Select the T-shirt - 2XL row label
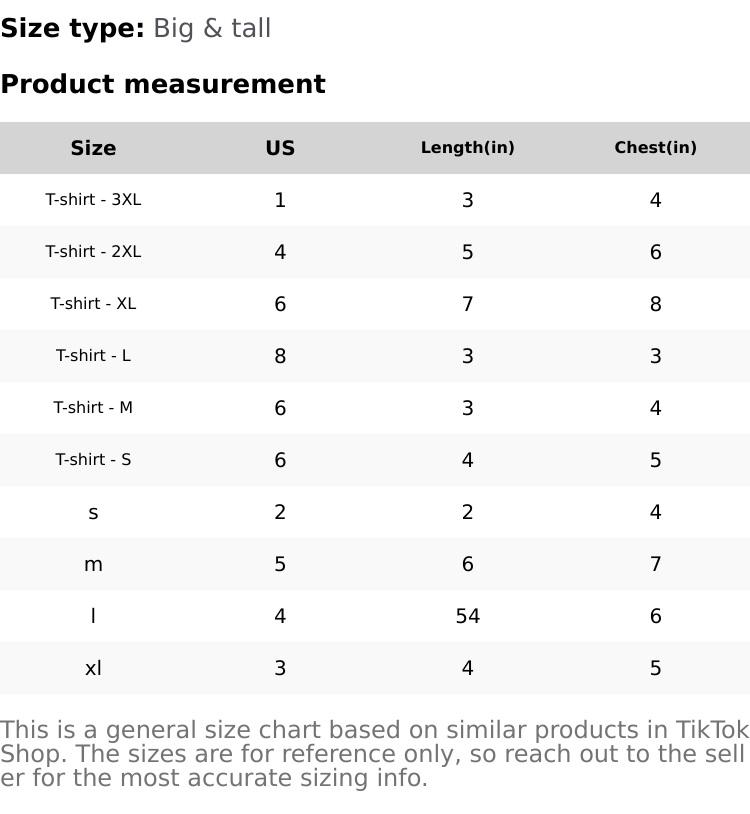The image size is (750, 814). pyautogui.click(x=93, y=252)
